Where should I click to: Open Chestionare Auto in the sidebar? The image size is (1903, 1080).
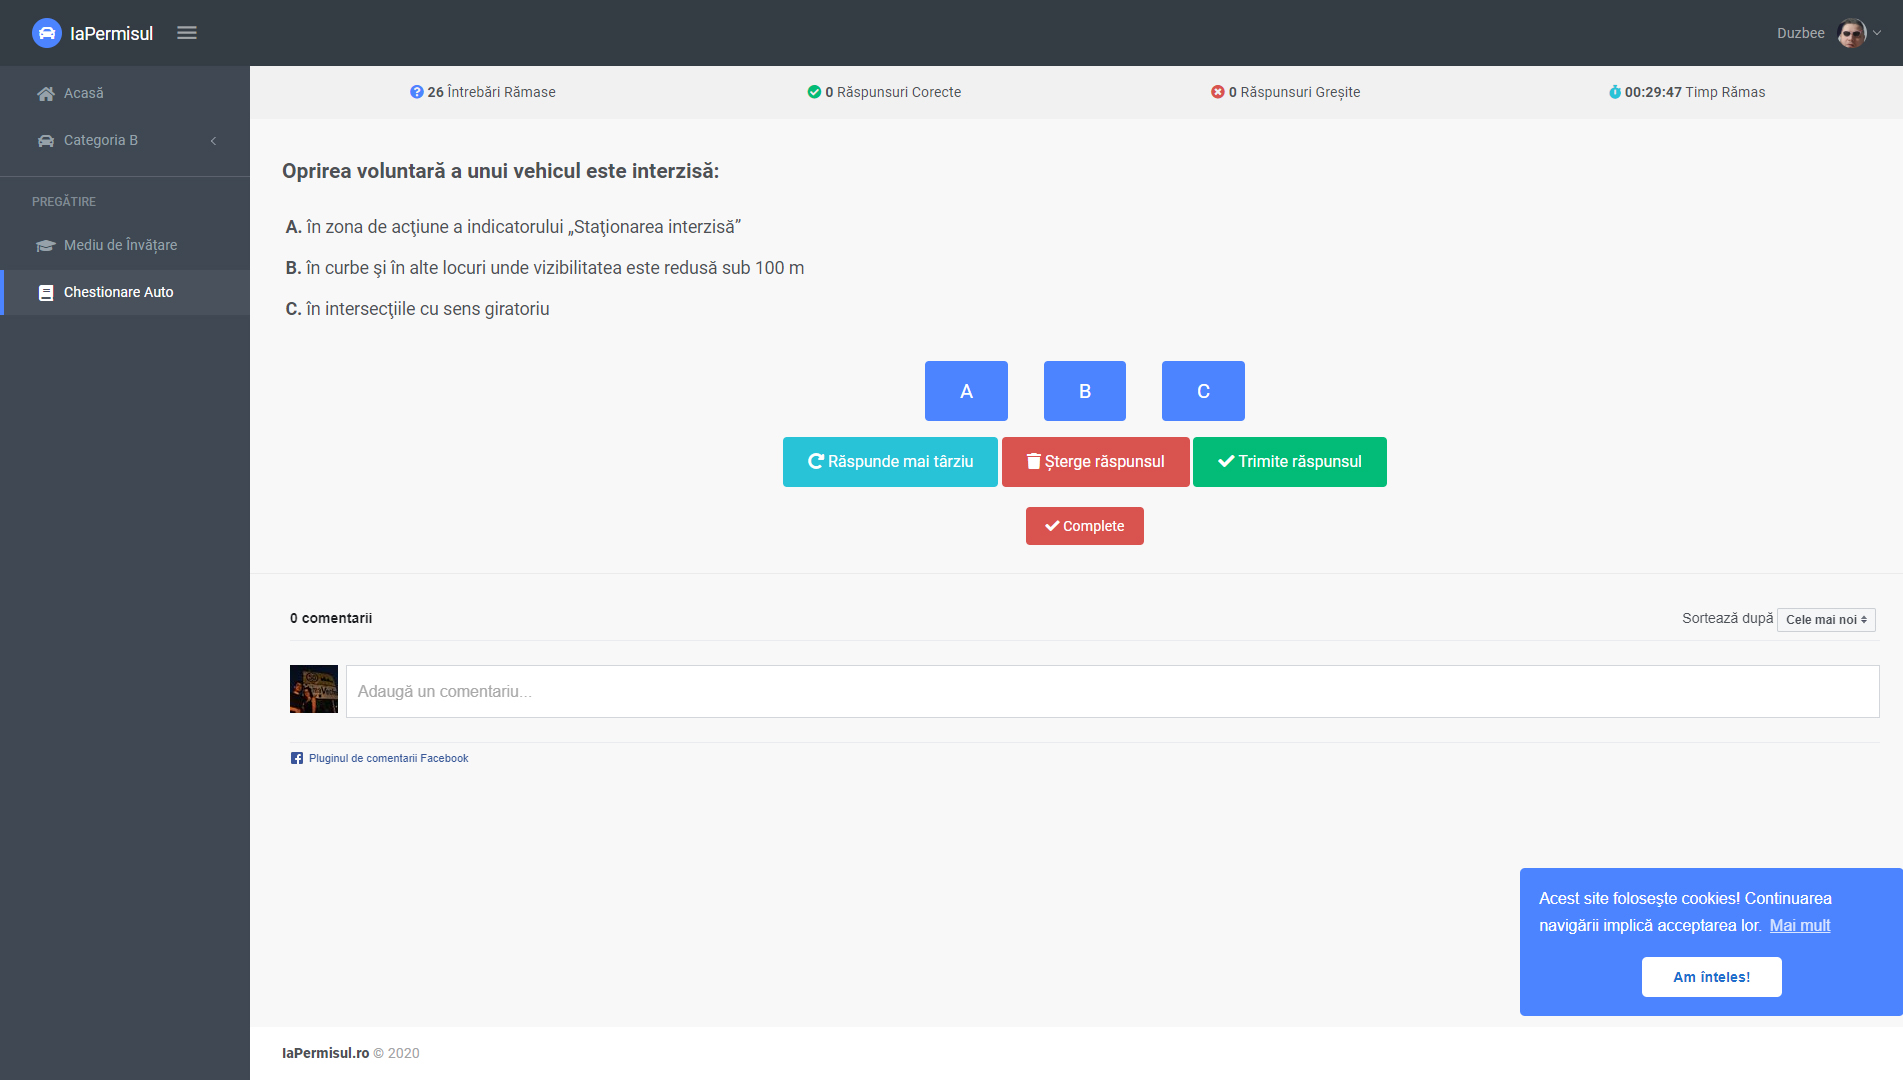(118, 293)
